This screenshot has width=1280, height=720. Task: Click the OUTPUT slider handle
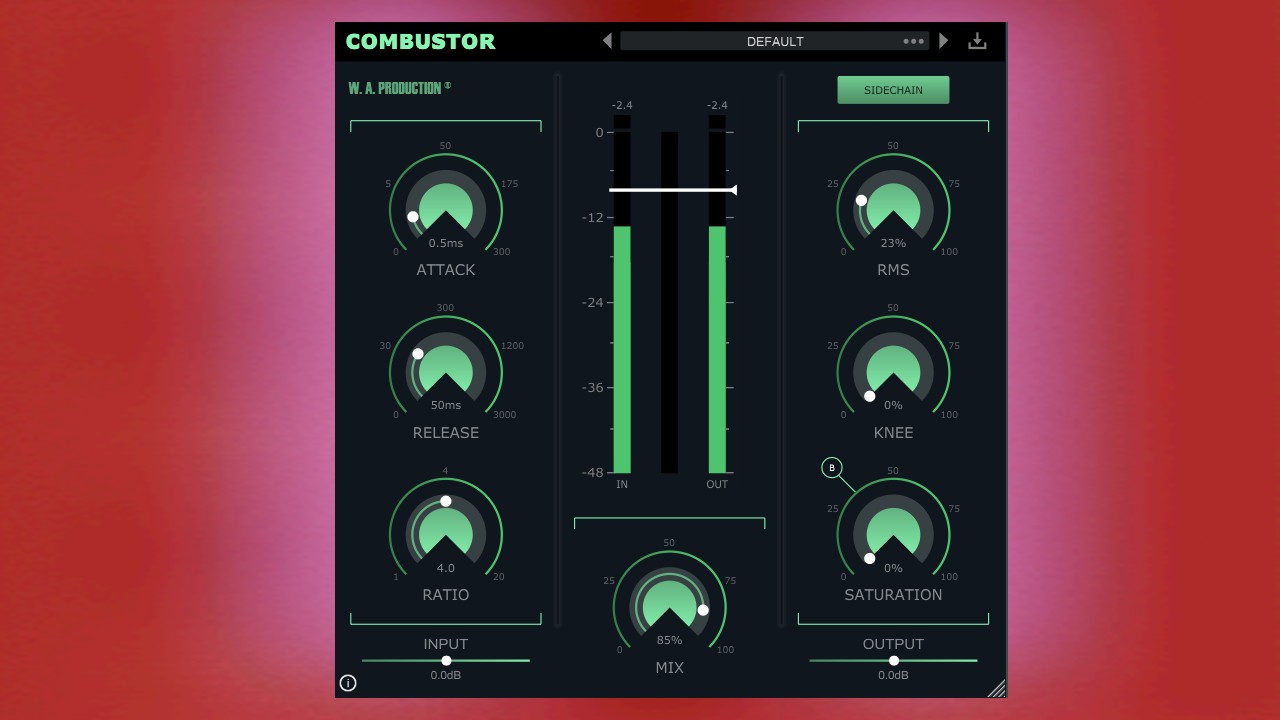(893, 660)
